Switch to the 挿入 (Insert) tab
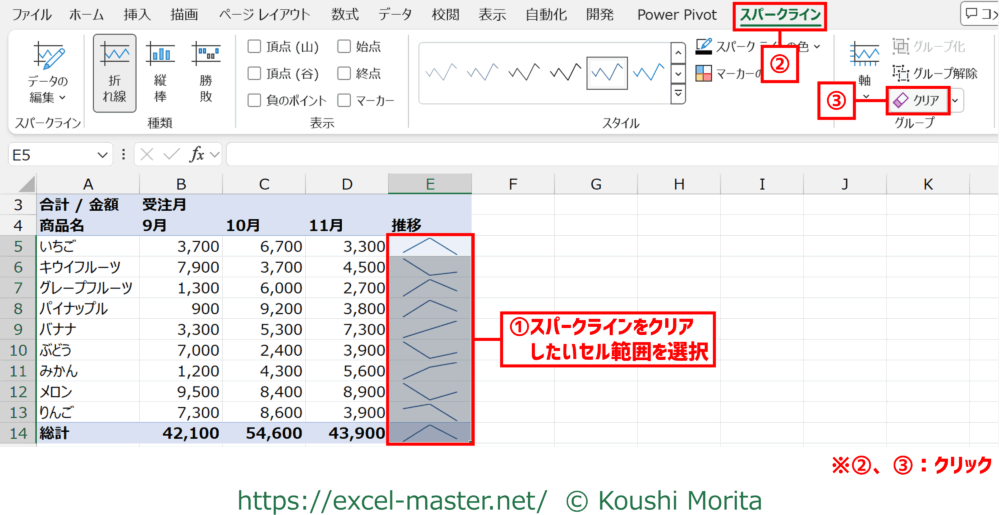 137,15
